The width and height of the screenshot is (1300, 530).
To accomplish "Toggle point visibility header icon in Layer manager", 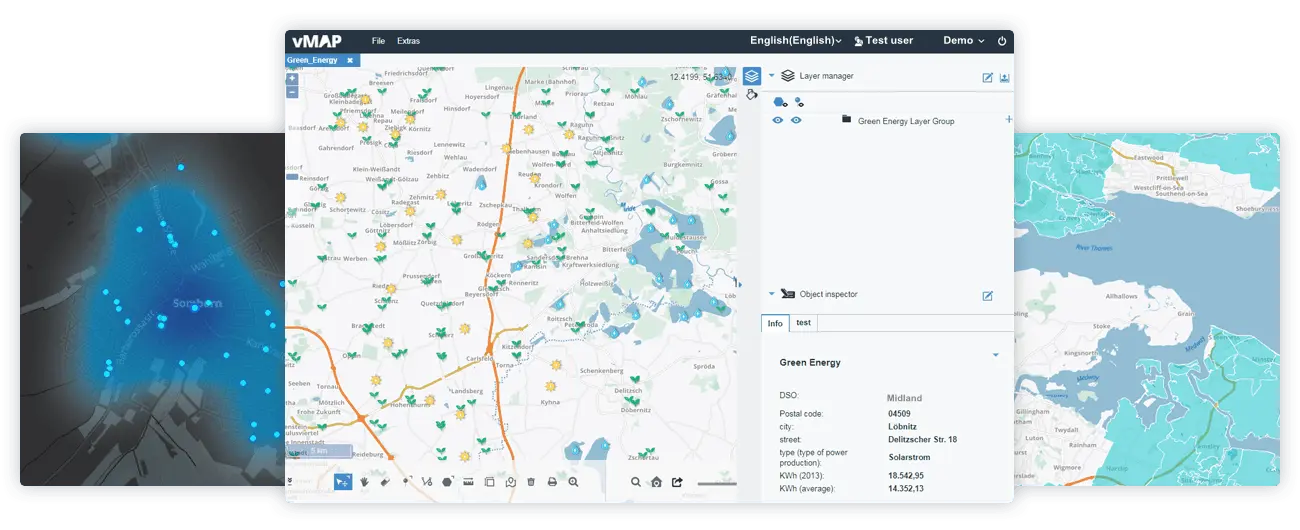I will pos(799,102).
